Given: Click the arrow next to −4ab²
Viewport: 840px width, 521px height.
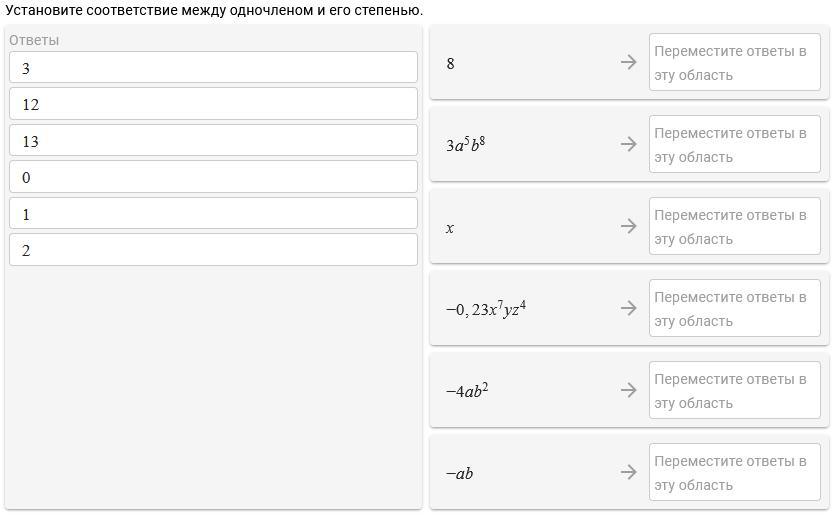Looking at the screenshot, I should 628,391.
